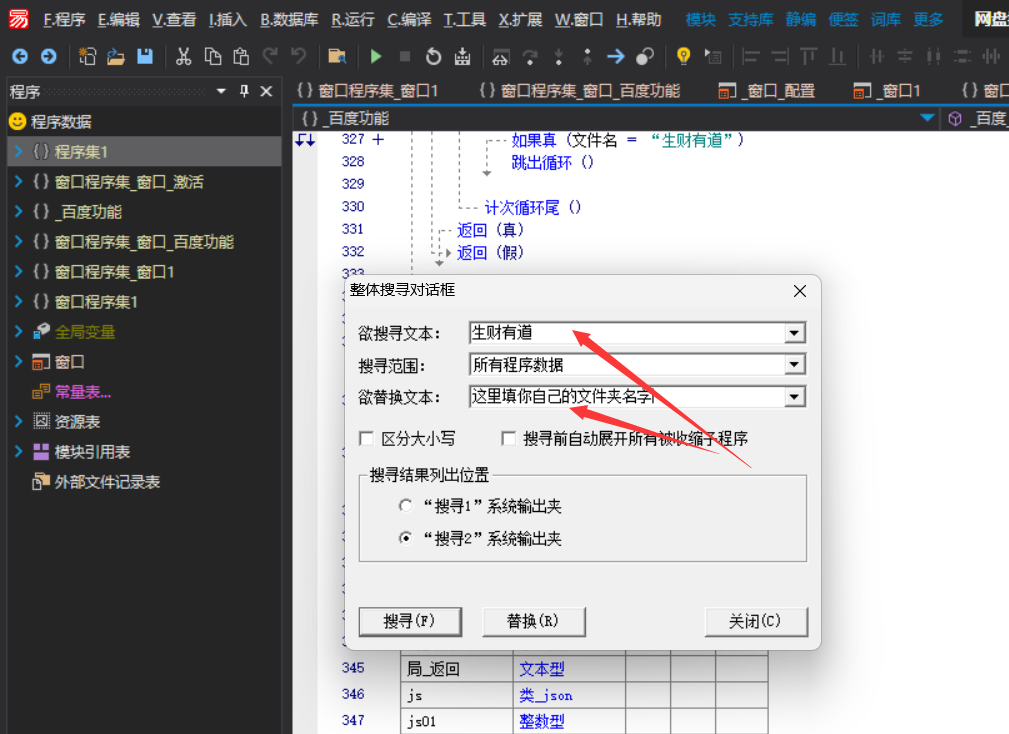Expand the 欲搜寻文本 combo box arrow
This screenshot has height=734, width=1009.
coord(794,333)
